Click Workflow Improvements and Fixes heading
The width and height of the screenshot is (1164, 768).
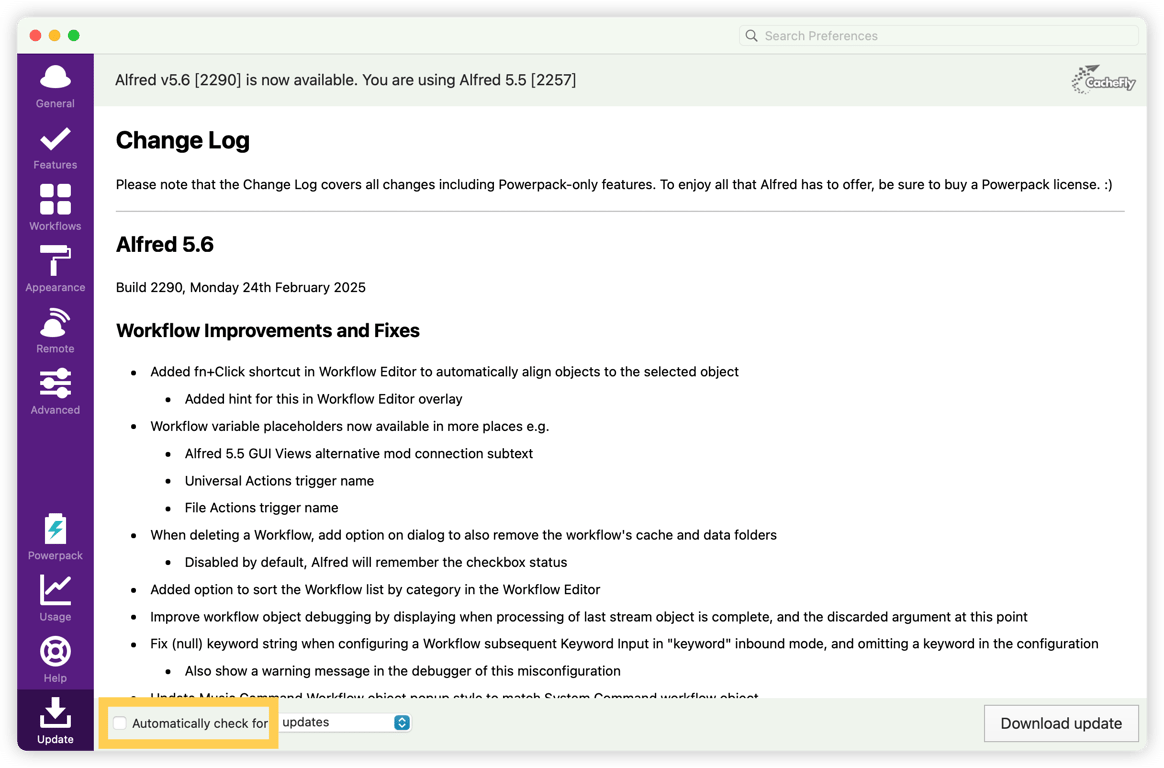pos(268,330)
